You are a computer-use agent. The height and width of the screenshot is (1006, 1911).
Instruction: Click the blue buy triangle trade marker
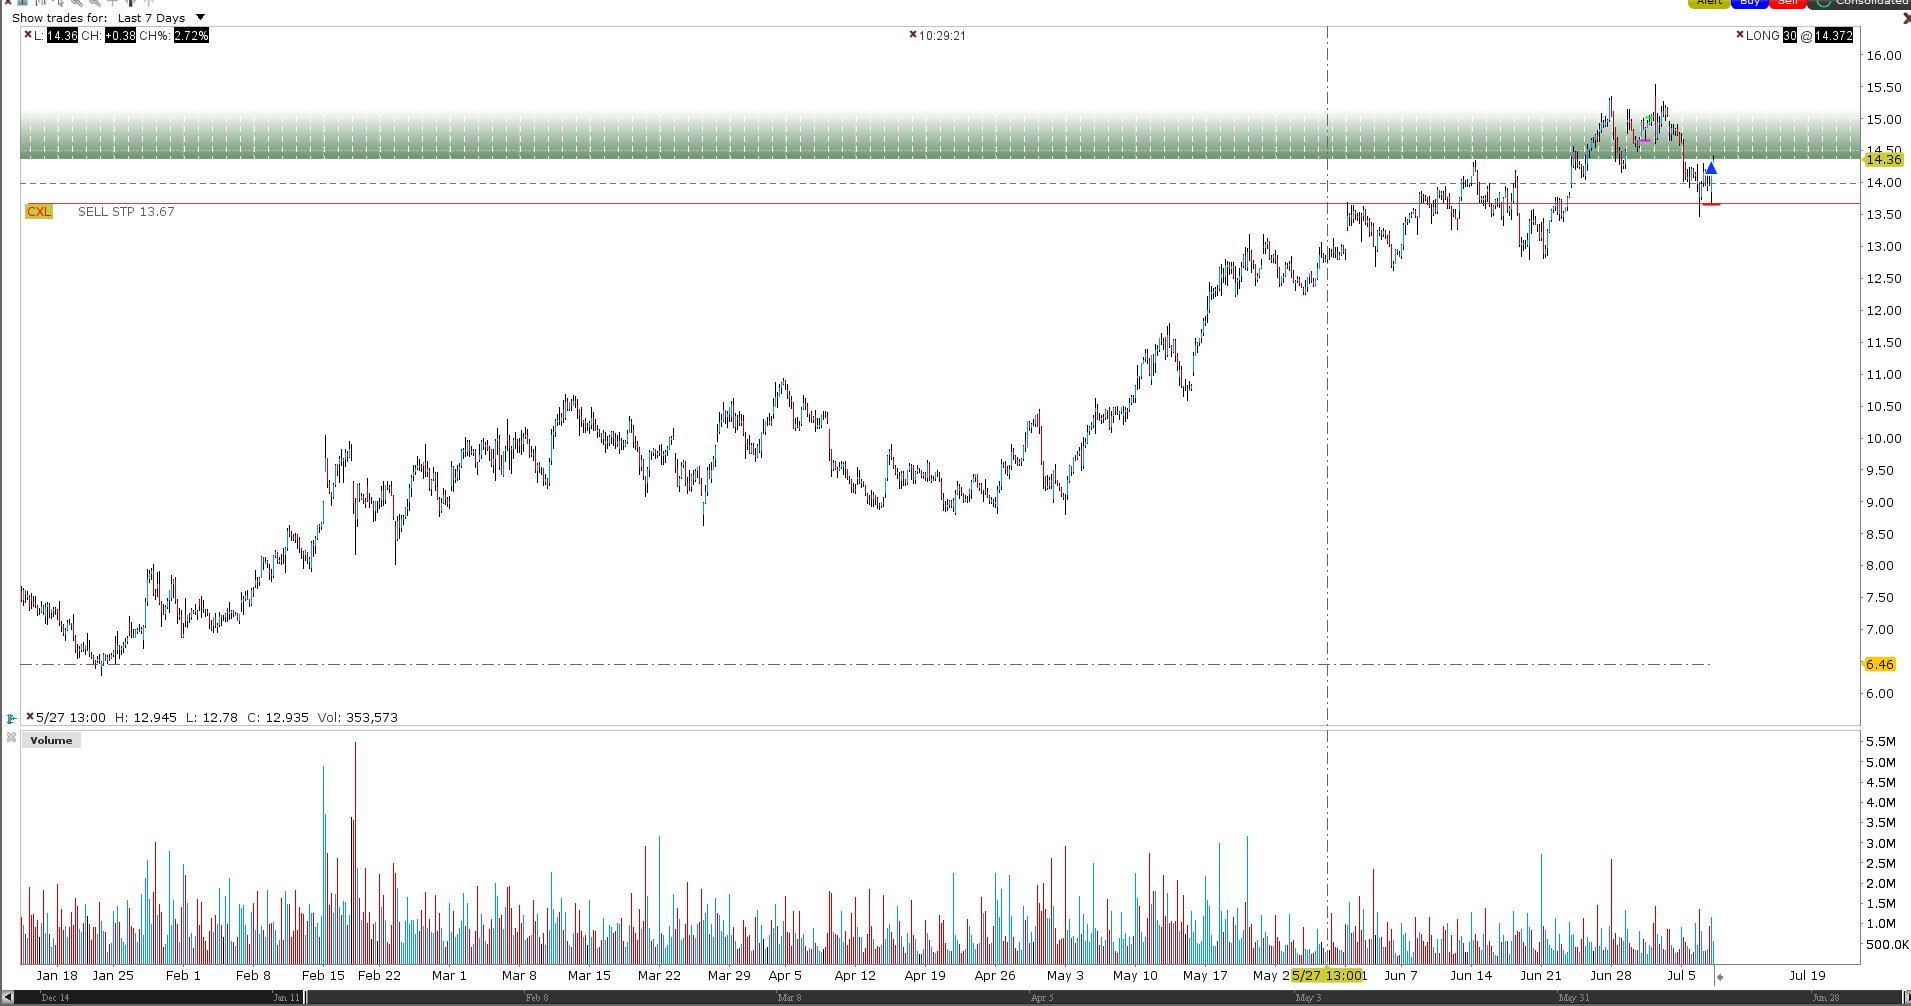[1711, 168]
